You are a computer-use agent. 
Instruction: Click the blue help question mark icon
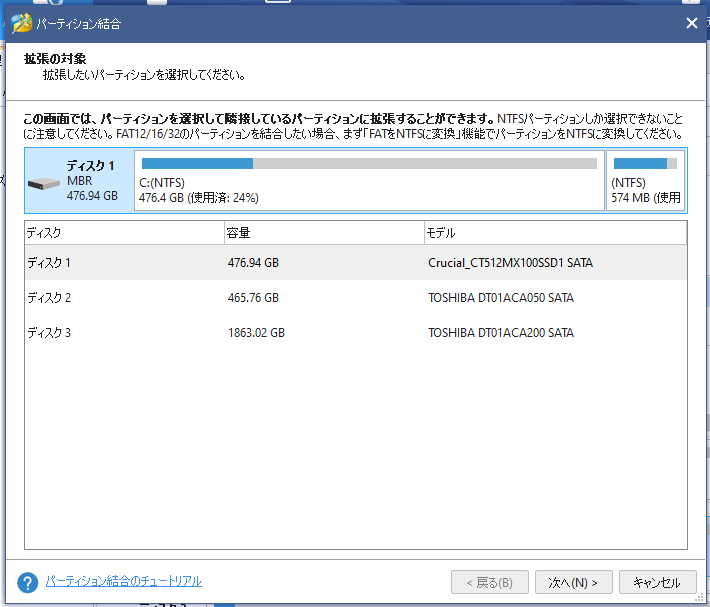28,582
